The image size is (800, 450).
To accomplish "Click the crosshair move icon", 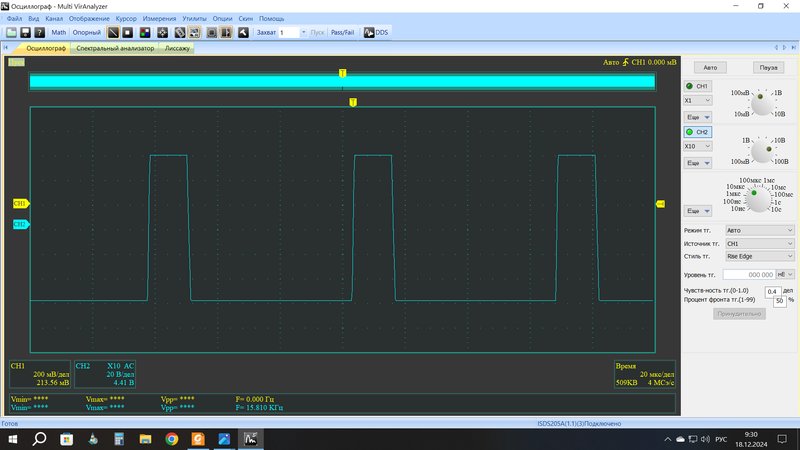I will (x=162, y=32).
